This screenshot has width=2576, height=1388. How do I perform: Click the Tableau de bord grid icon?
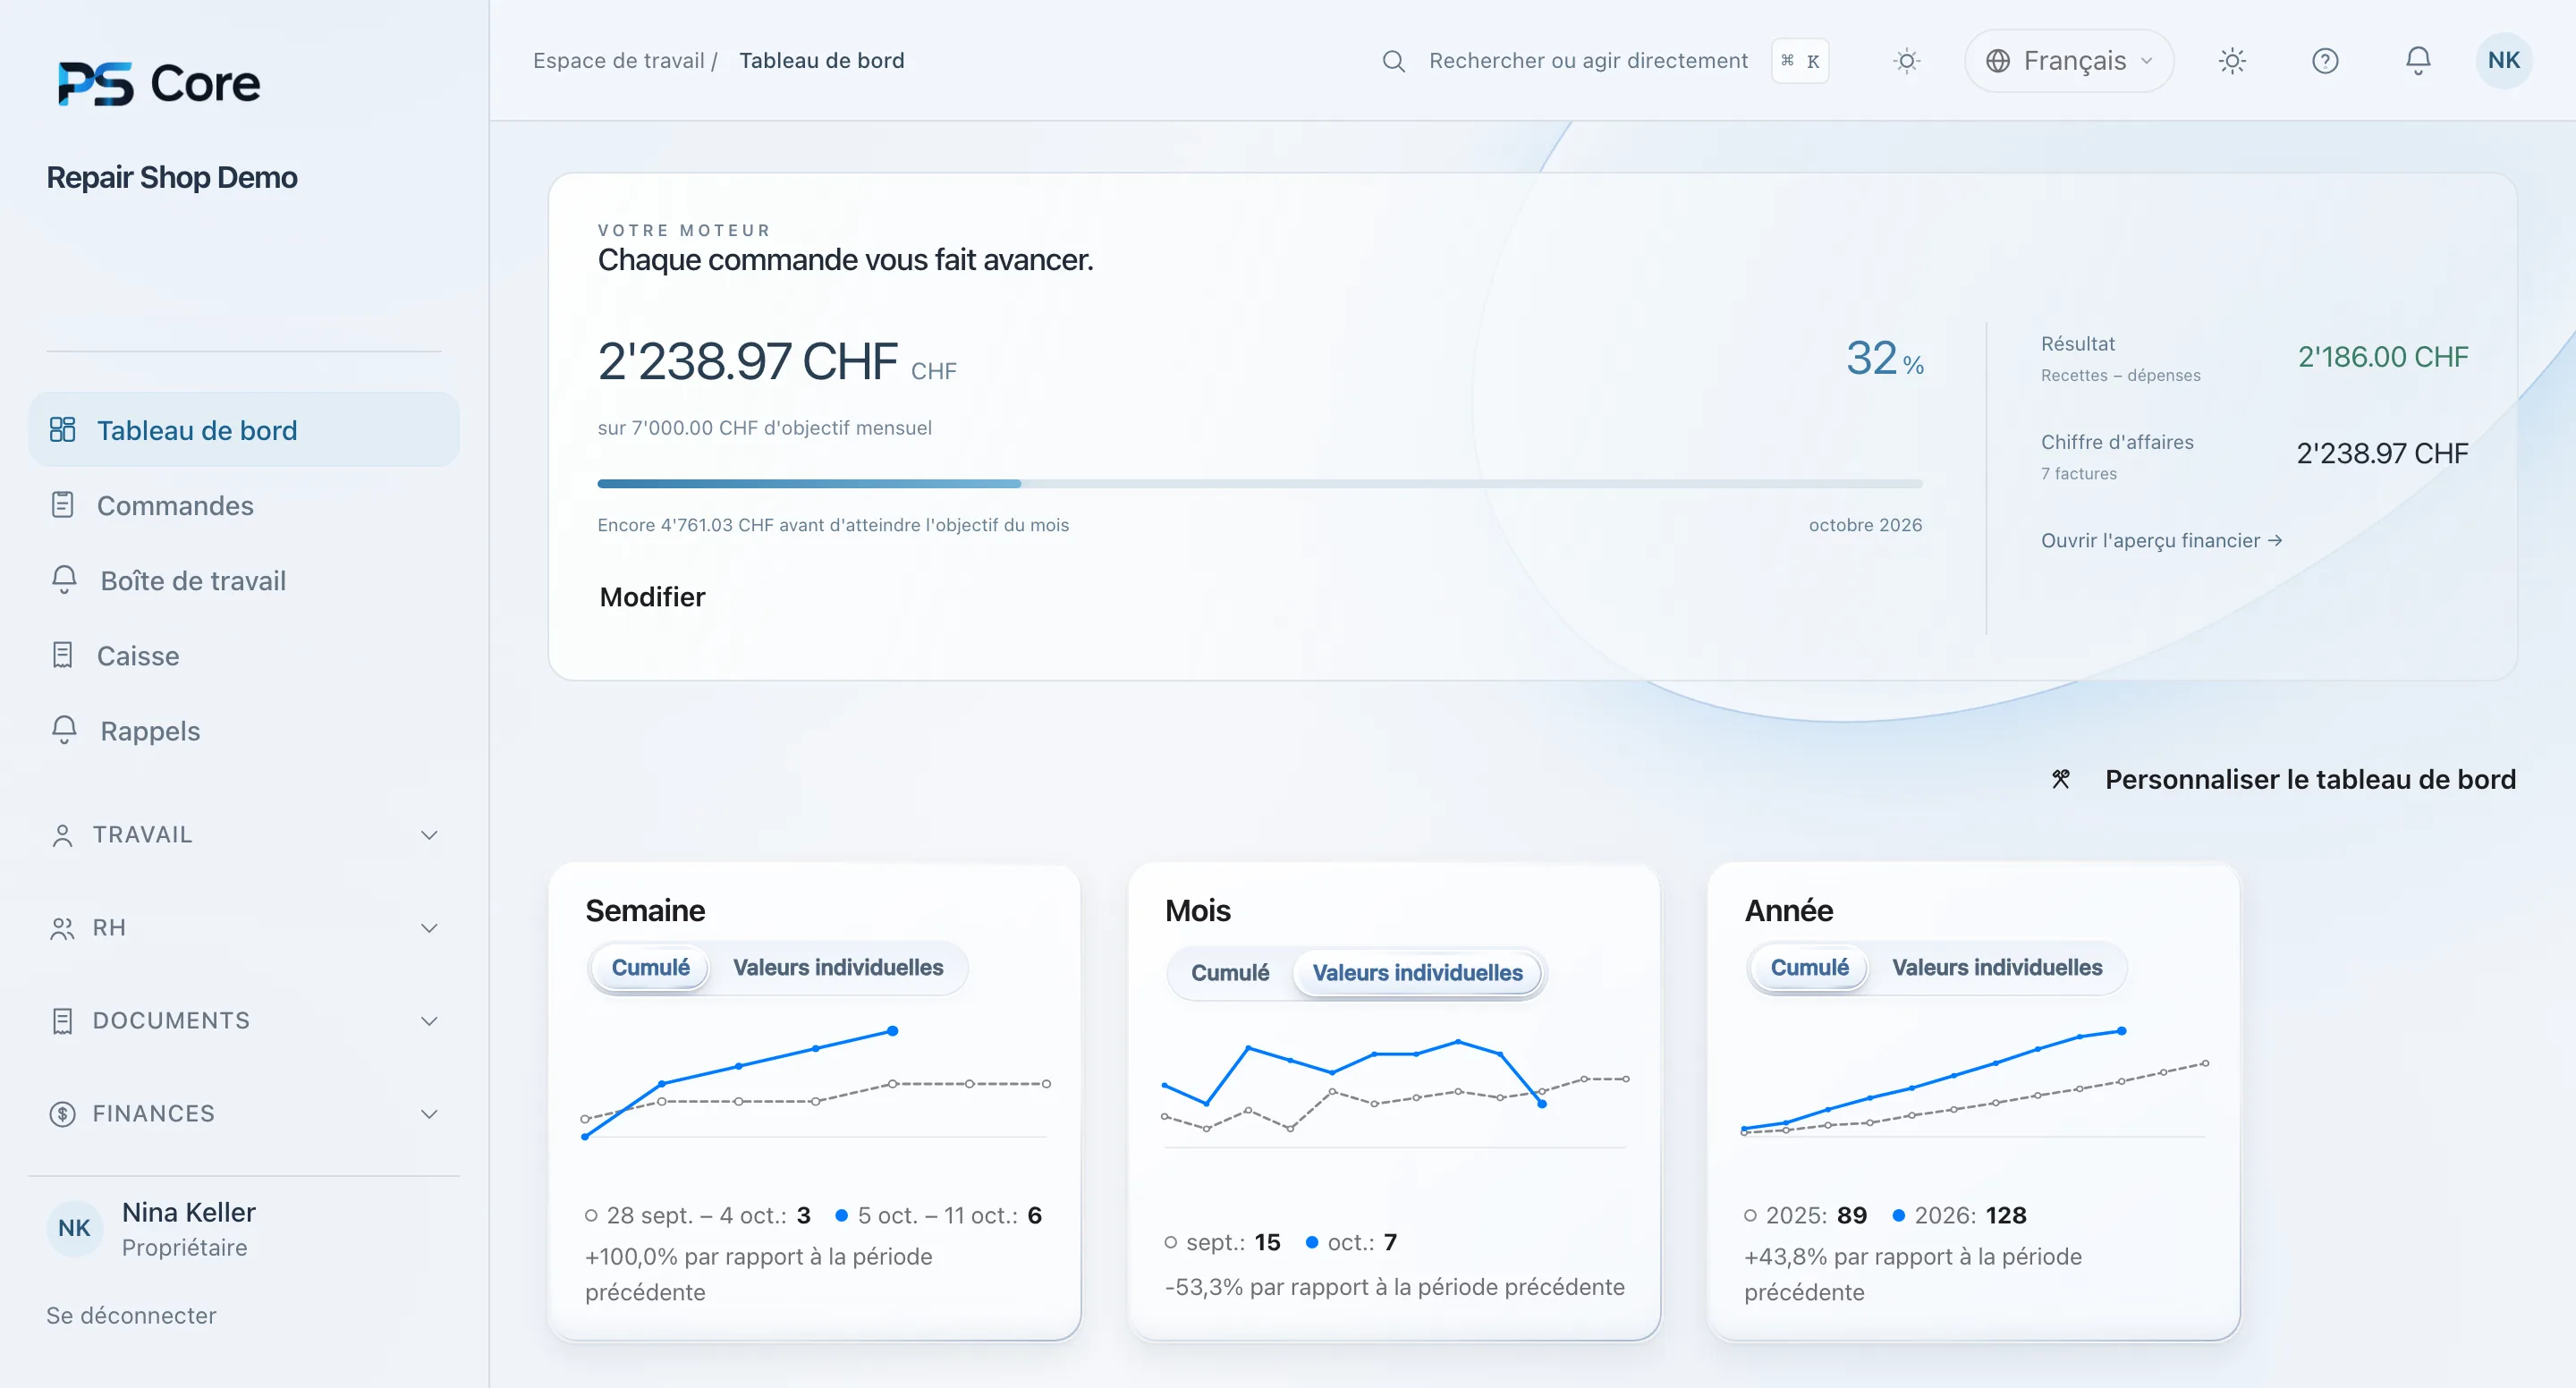pyautogui.click(x=63, y=430)
